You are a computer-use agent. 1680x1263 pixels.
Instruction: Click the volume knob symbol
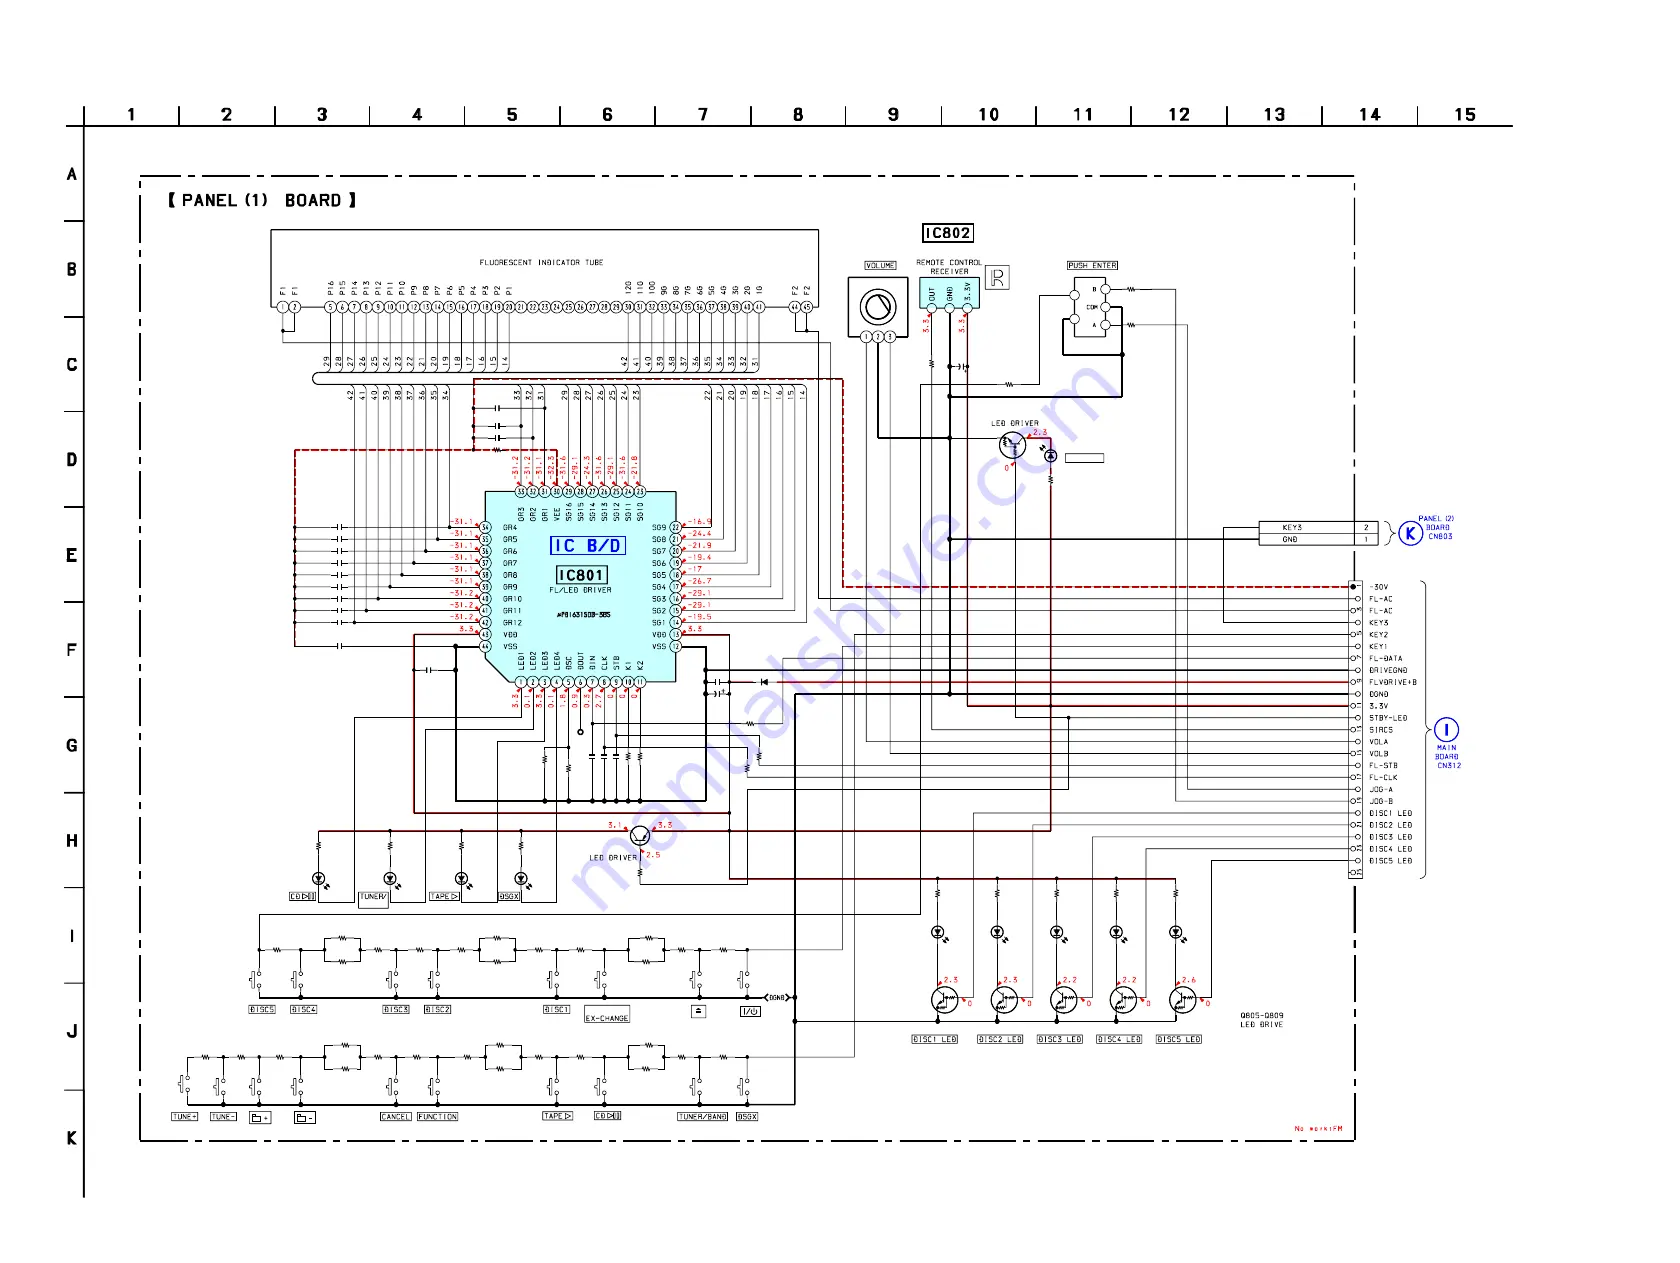pos(878,306)
